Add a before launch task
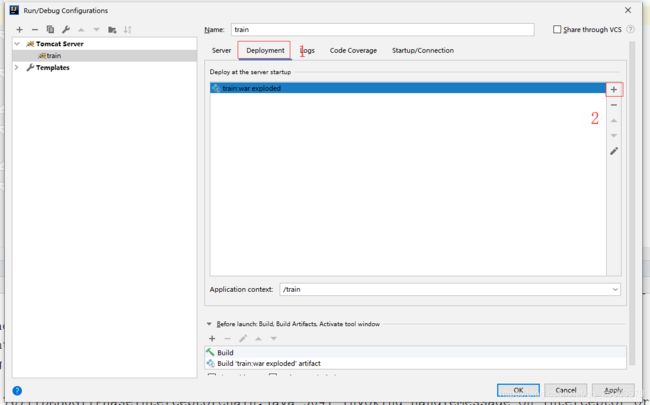 point(212,338)
